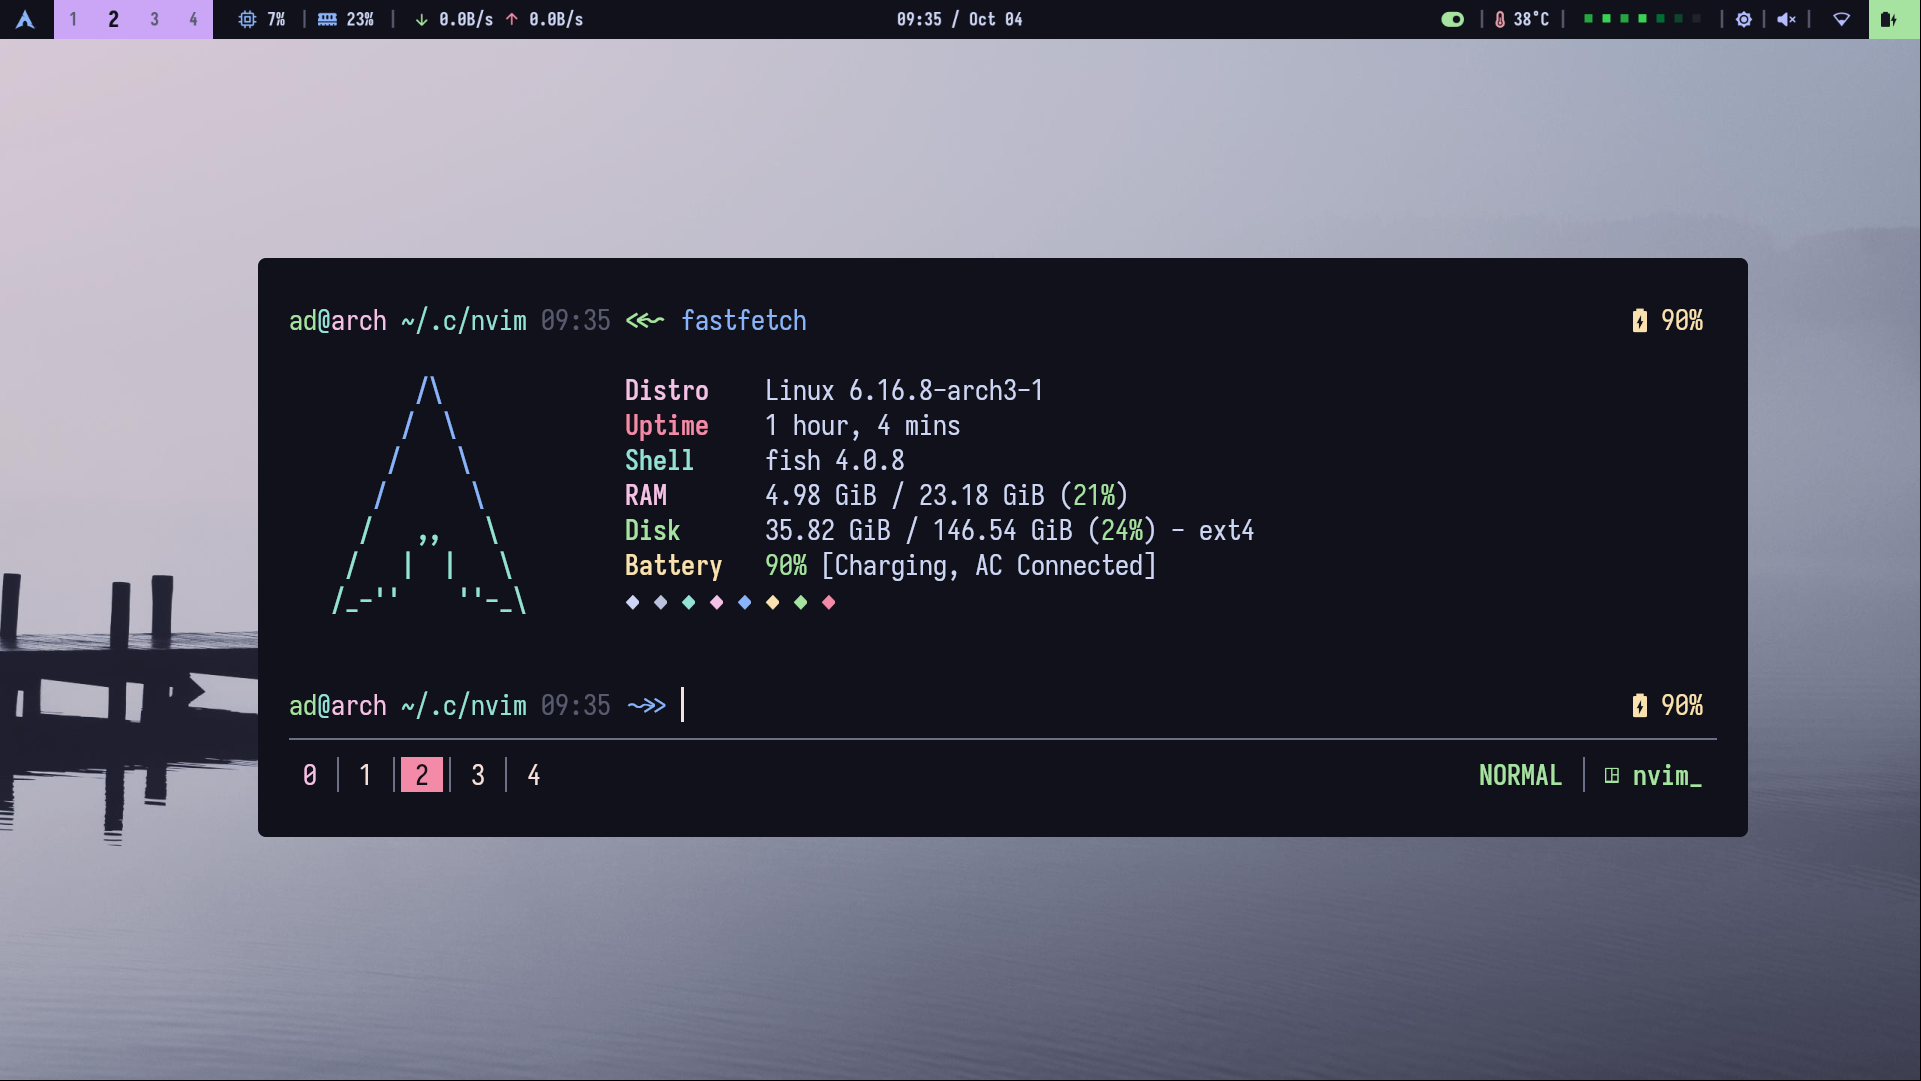Click the download speed arrow indicator
This screenshot has height=1081, width=1921.
coord(421,19)
